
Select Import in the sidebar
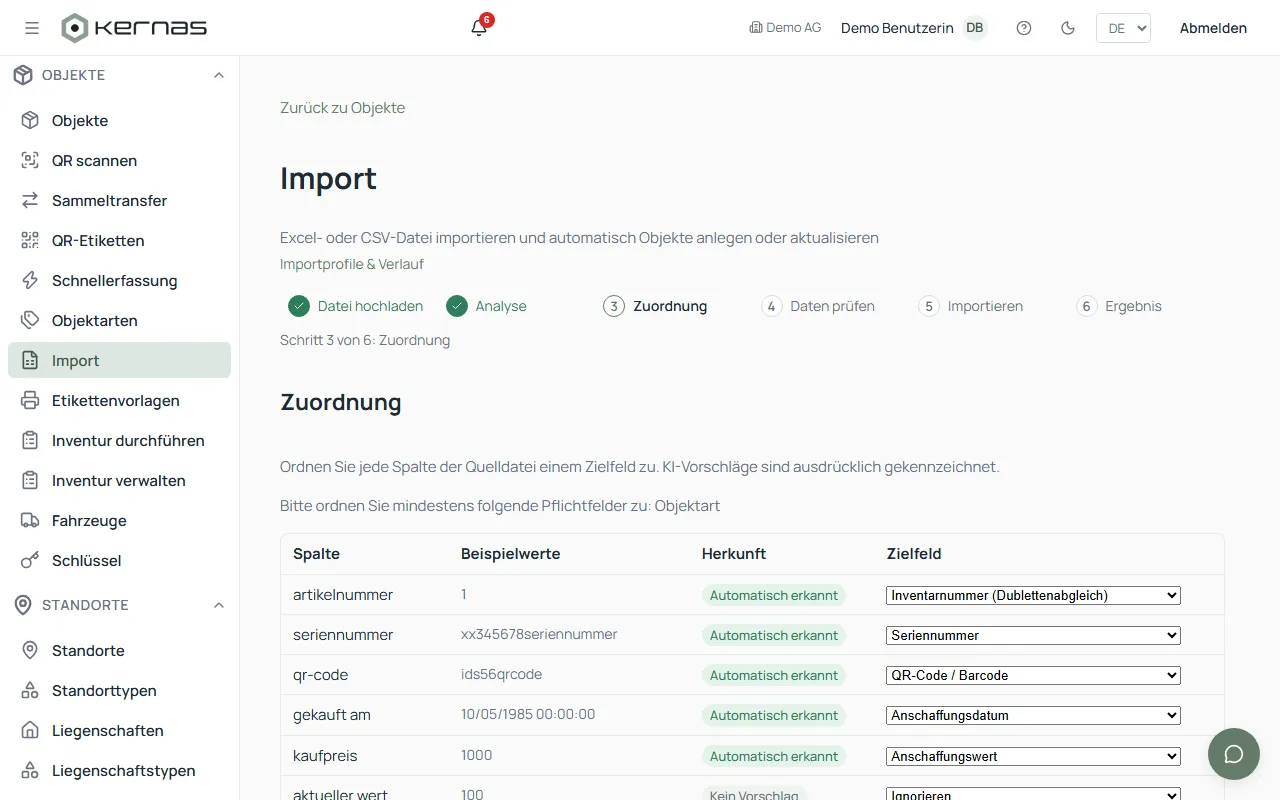(119, 360)
